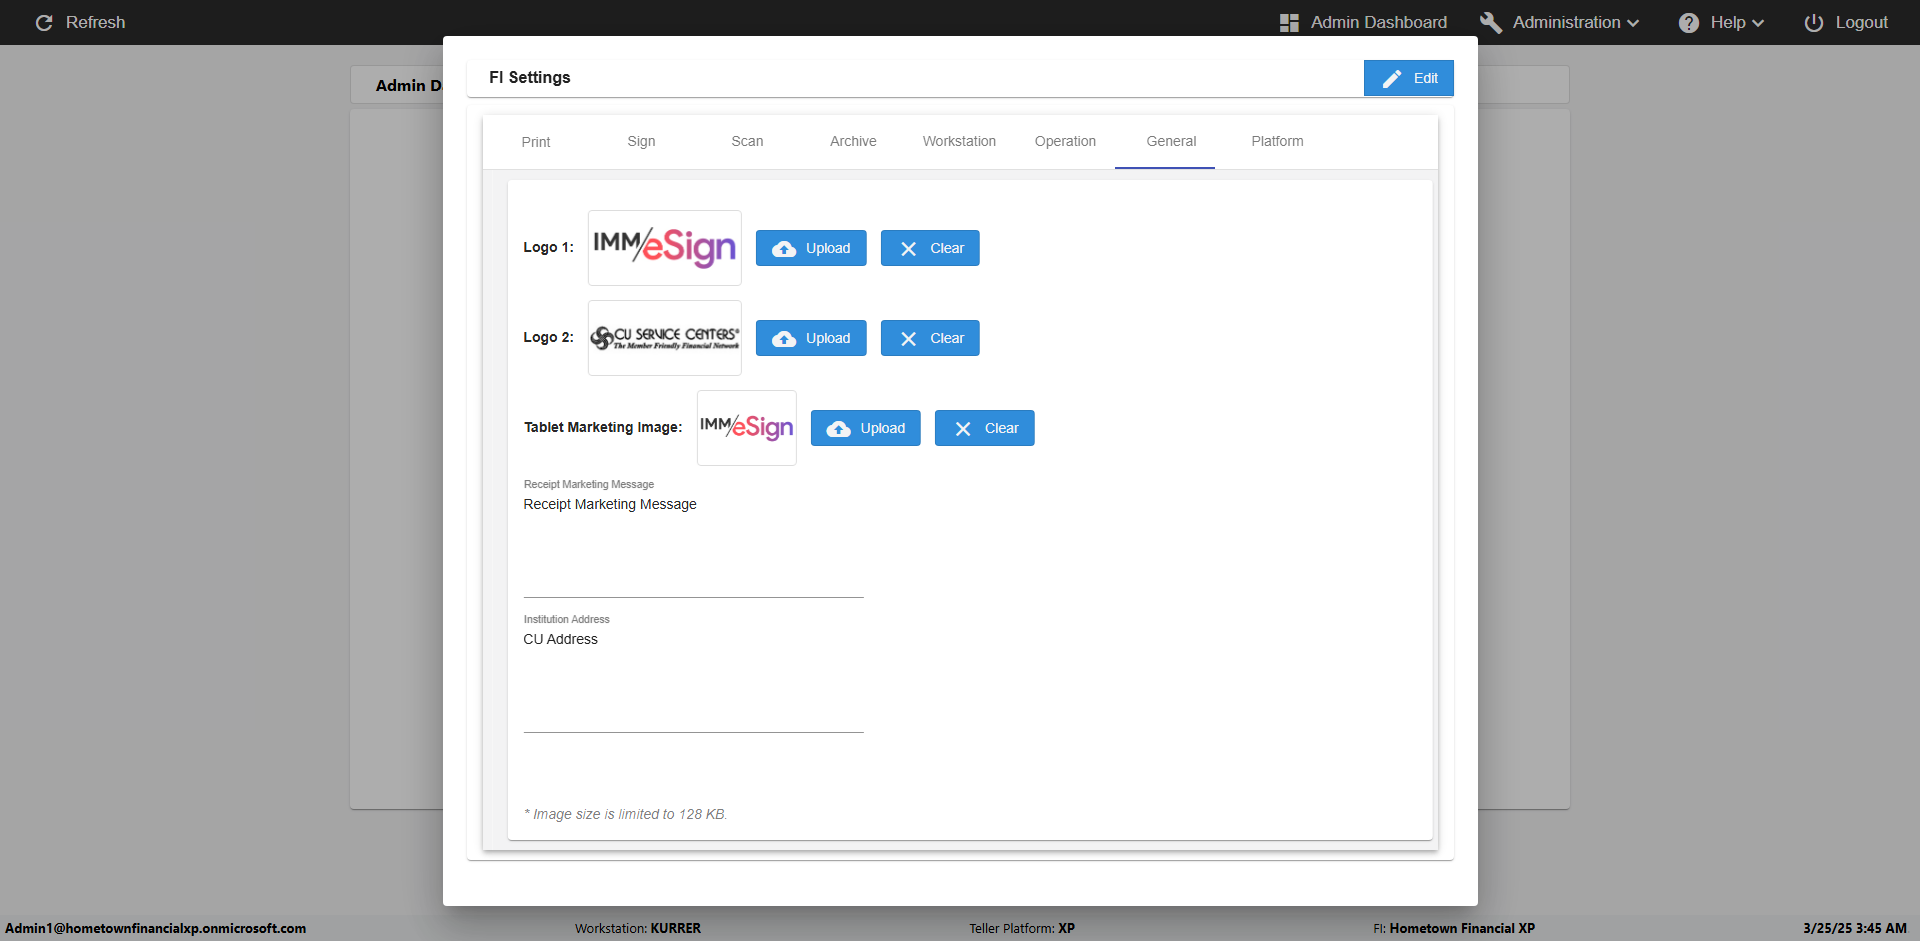Switch to the Sign tab
The image size is (1920, 941).
[x=642, y=142]
